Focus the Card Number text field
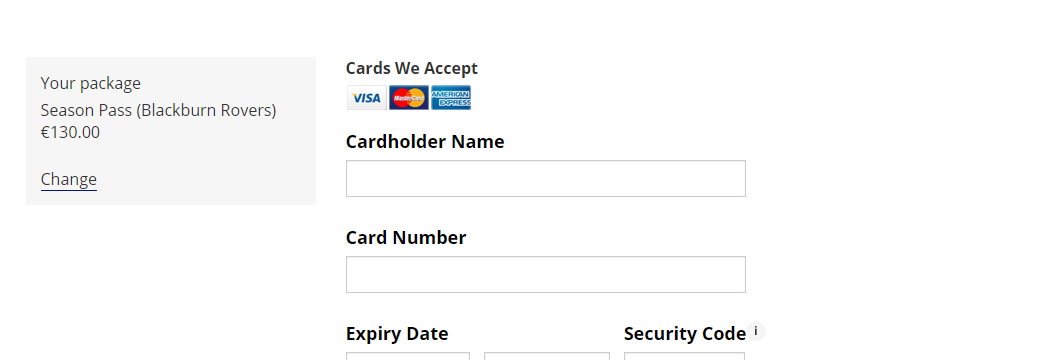The height and width of the screenshot is (360, 1046). coord(546,275)
